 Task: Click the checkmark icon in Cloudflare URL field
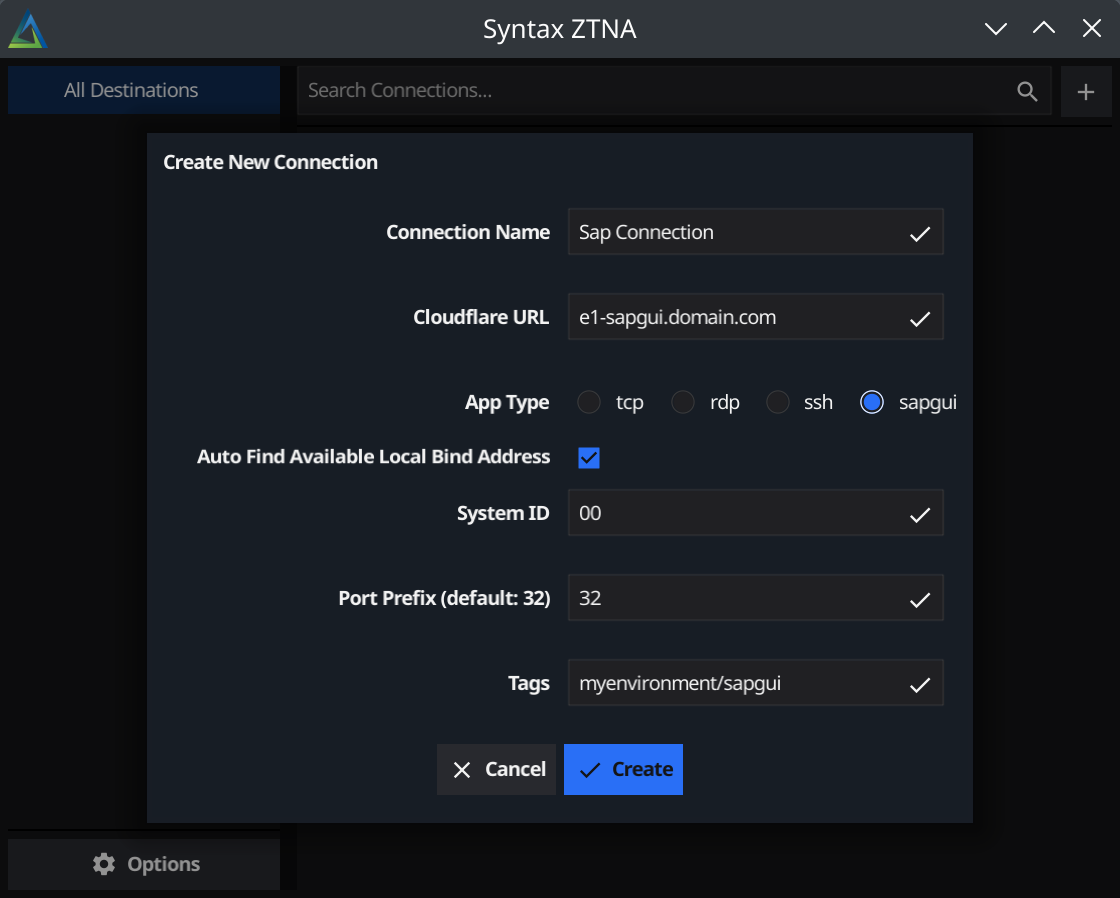pos(917,317)
